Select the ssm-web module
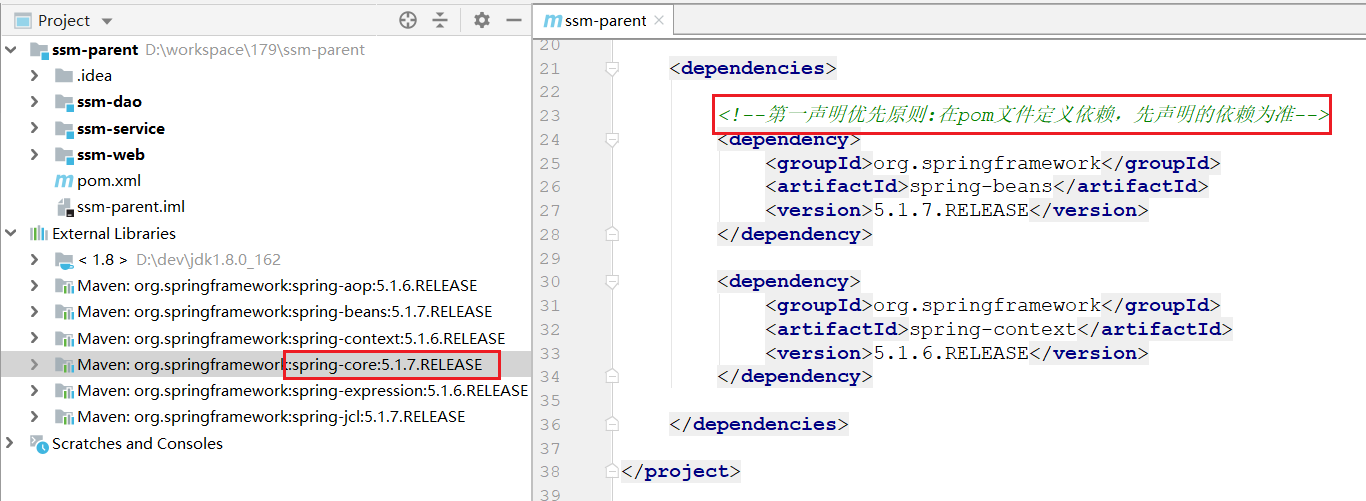This screenshot has height=501, width=1366. coord(110,155)
